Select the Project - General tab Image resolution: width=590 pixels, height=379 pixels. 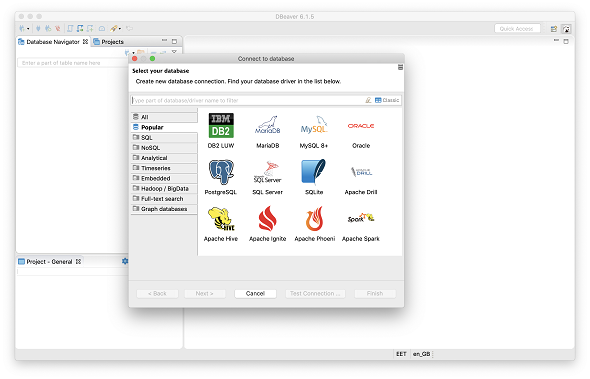tap(49, 261)
